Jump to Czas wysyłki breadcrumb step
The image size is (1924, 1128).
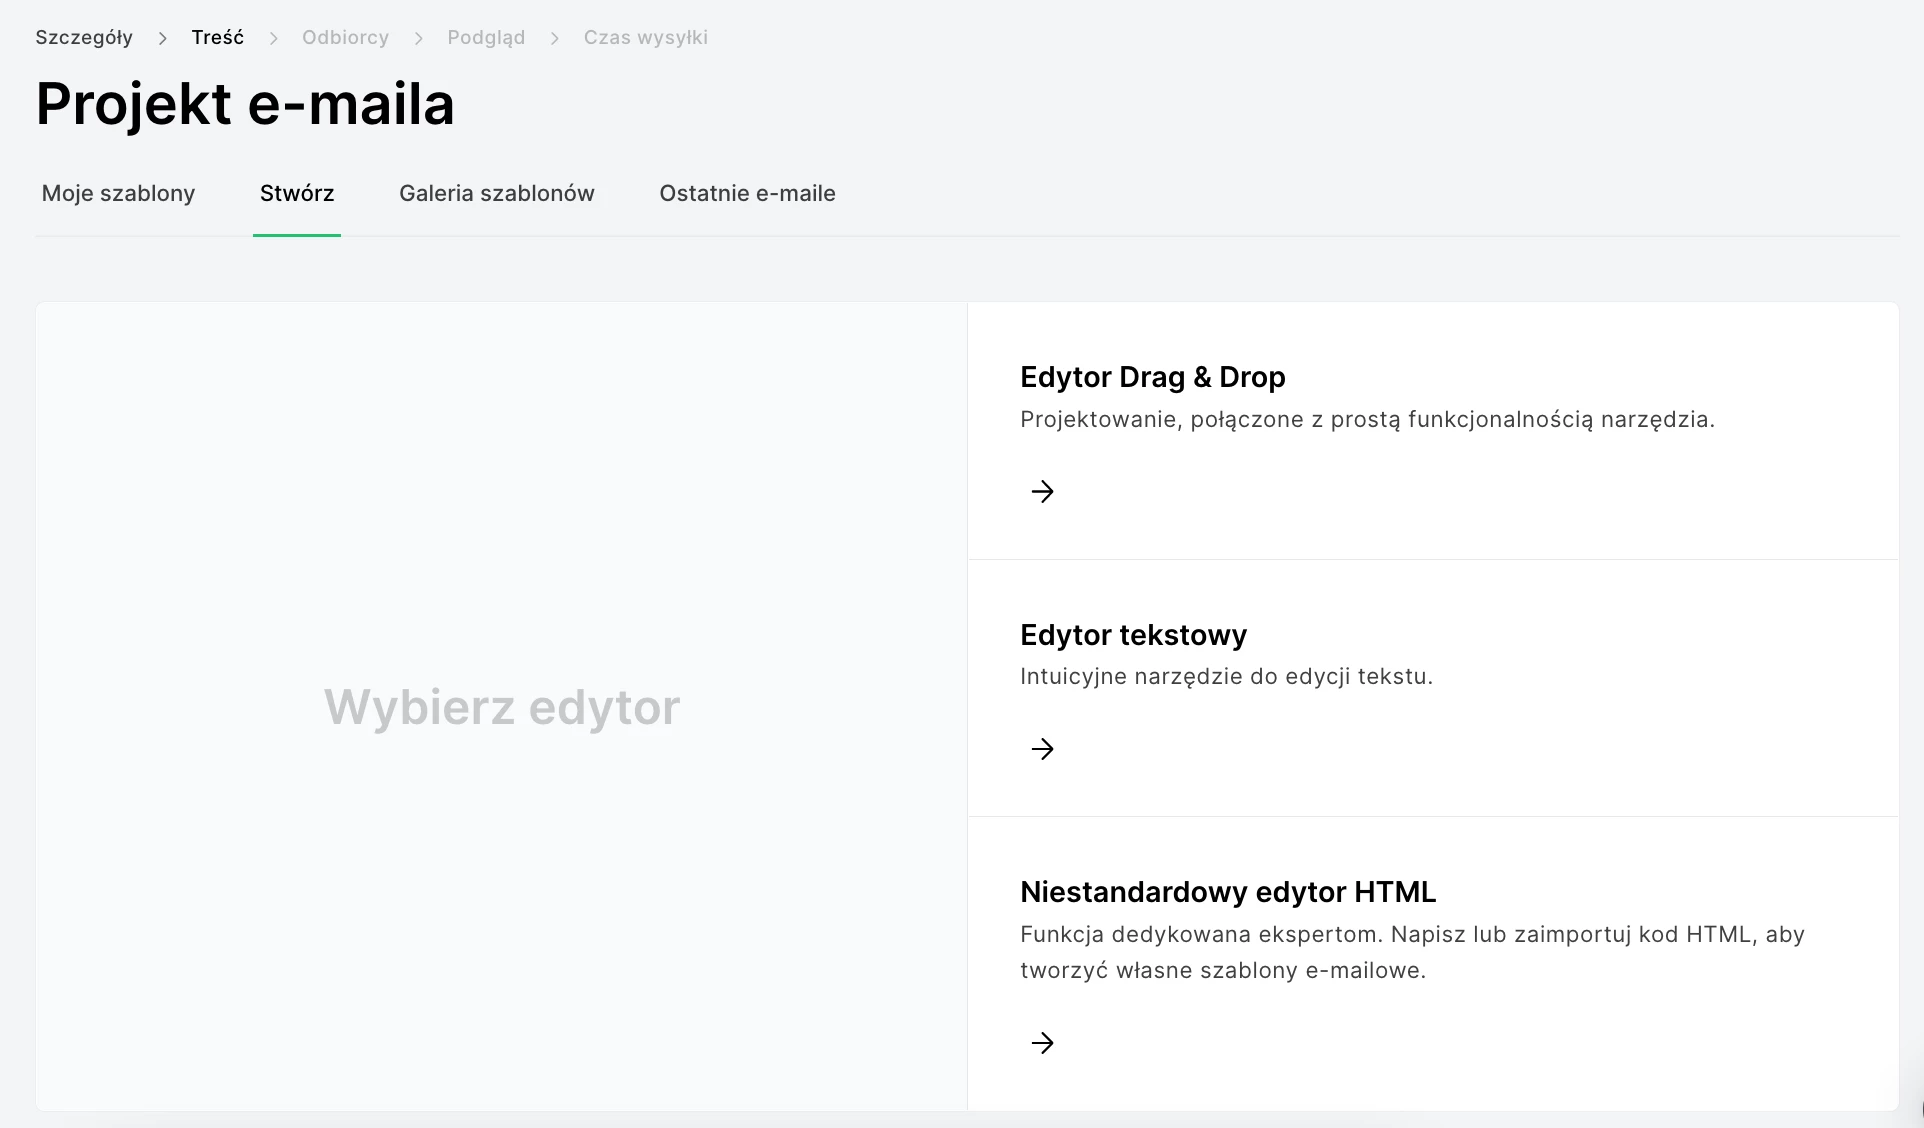pos(645,38)
